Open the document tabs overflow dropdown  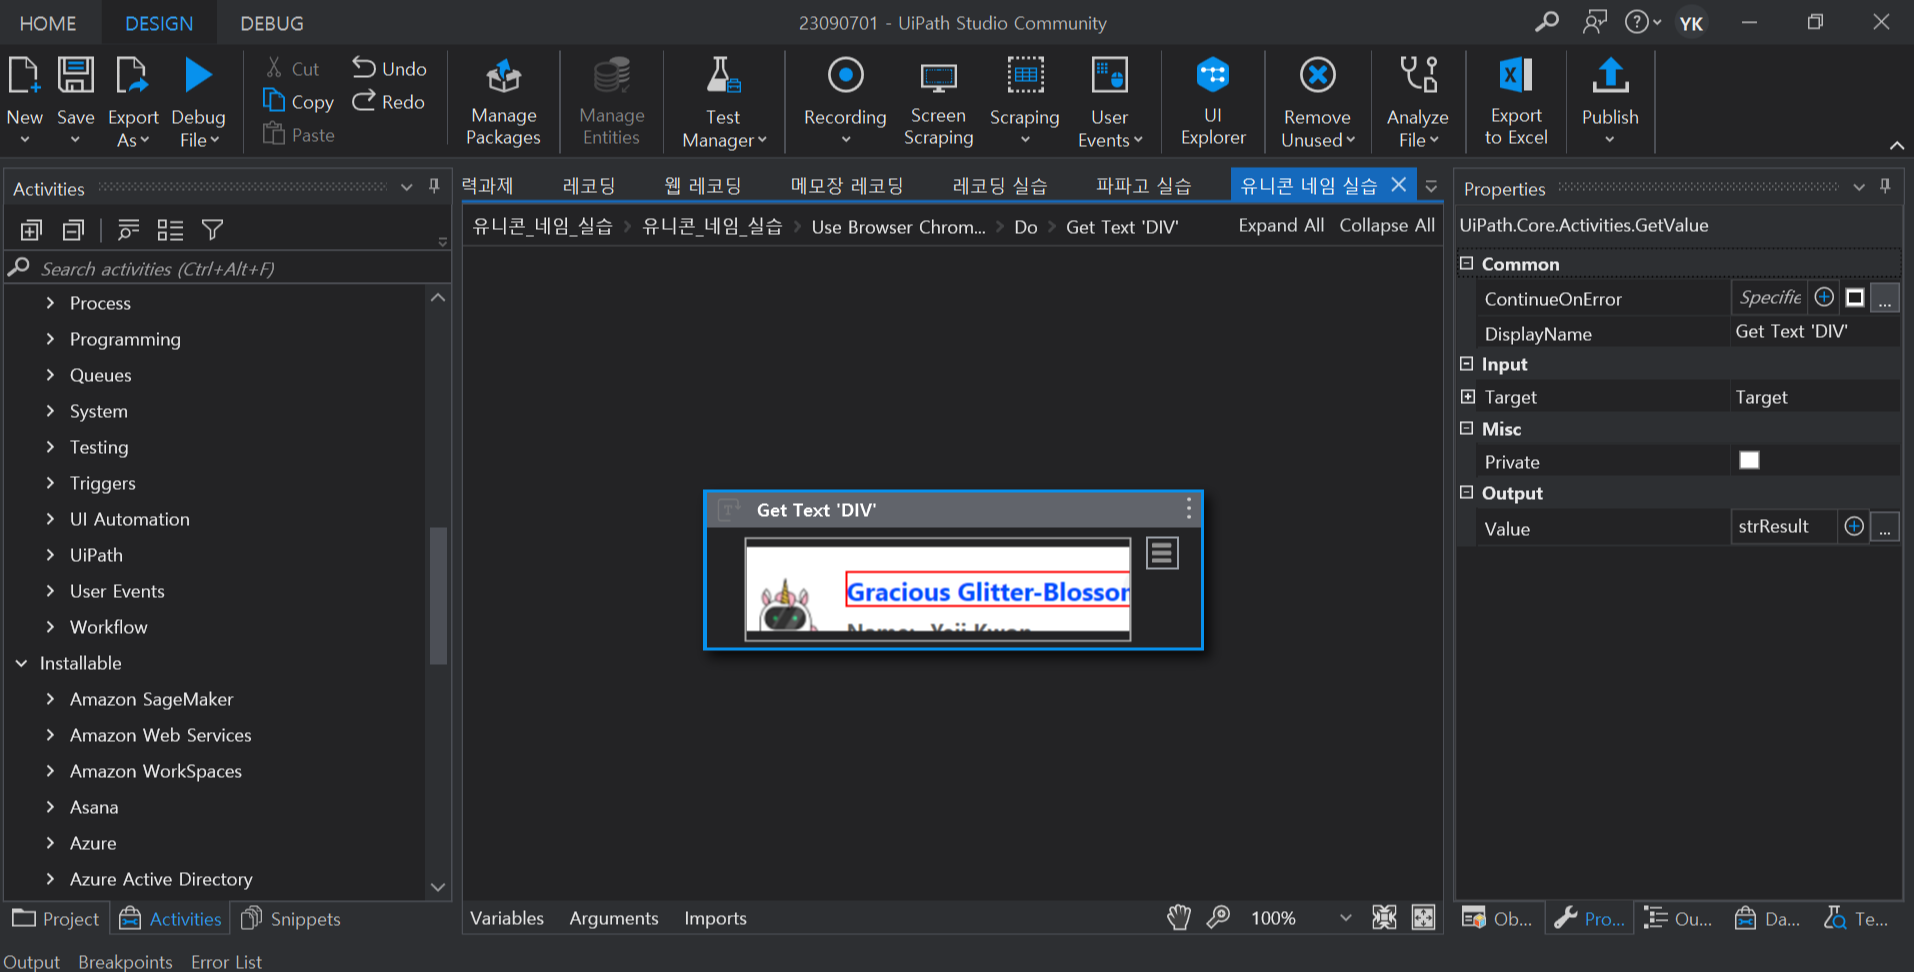click(1431, 186)
